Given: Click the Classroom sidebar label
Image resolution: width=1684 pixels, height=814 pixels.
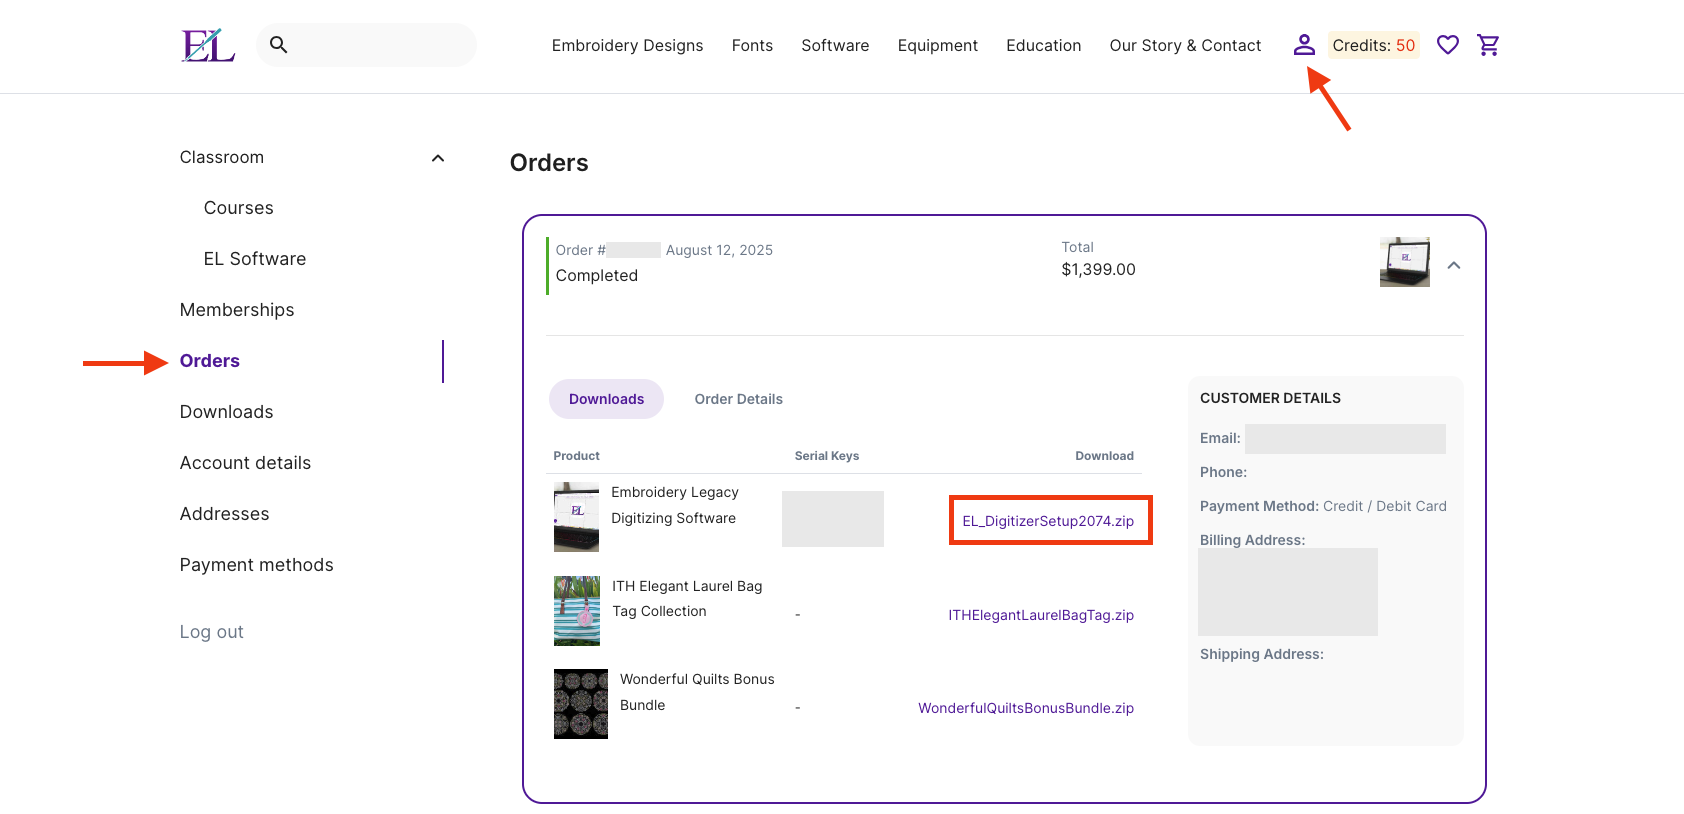Looking at the screenshot, I should point(222,157).
